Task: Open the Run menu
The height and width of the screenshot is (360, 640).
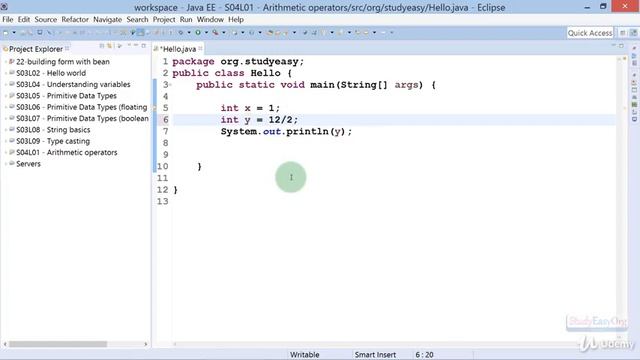Action: (x=186, y=20)
